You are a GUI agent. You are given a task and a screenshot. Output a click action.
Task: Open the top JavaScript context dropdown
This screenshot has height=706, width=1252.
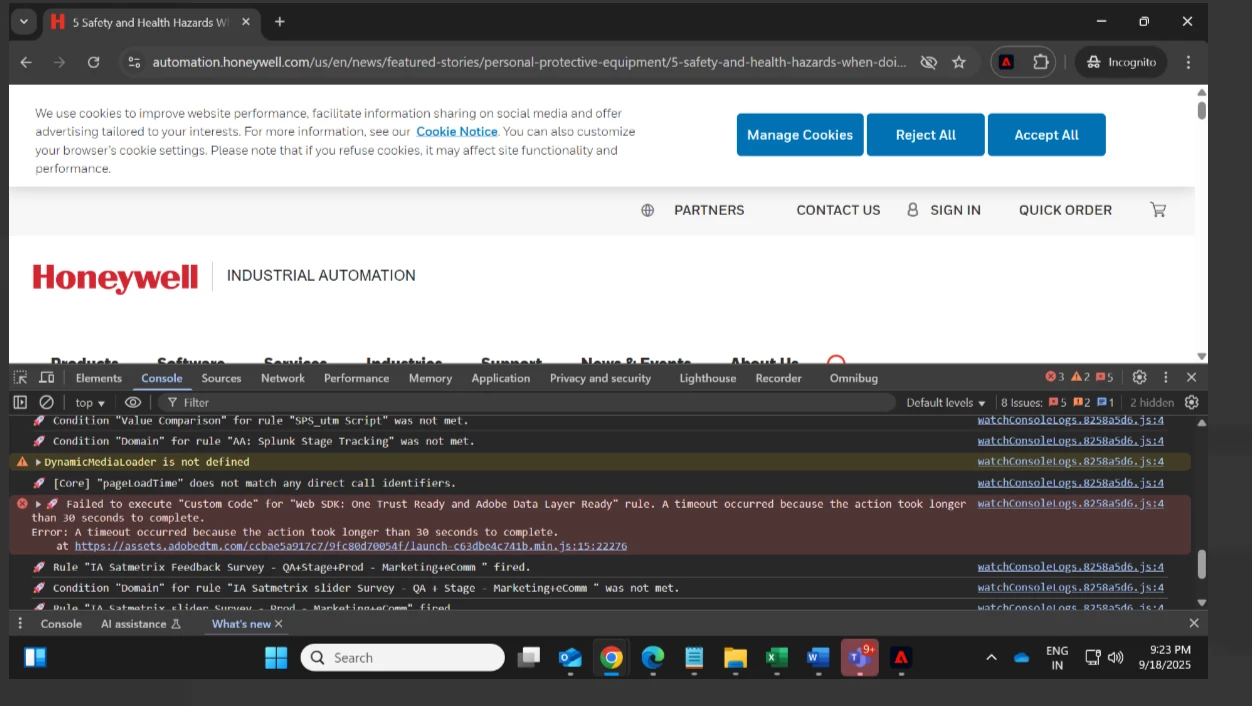pyautogui.click(x=91, y=402)
